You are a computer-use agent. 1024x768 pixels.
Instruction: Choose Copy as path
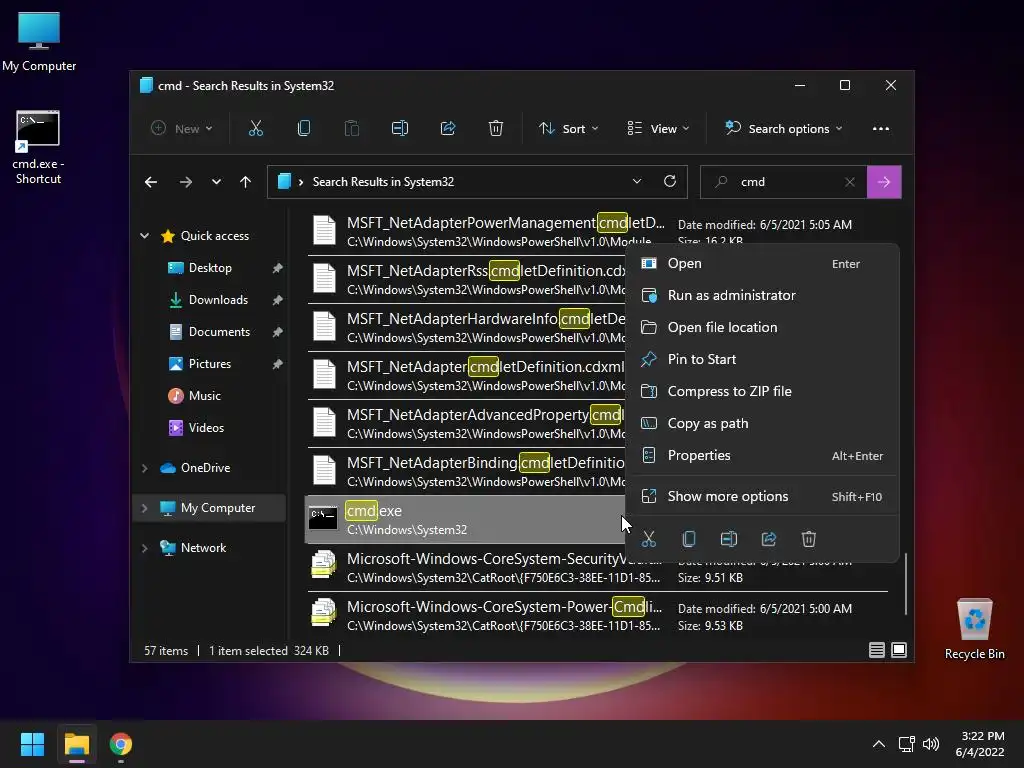[761, 424]
